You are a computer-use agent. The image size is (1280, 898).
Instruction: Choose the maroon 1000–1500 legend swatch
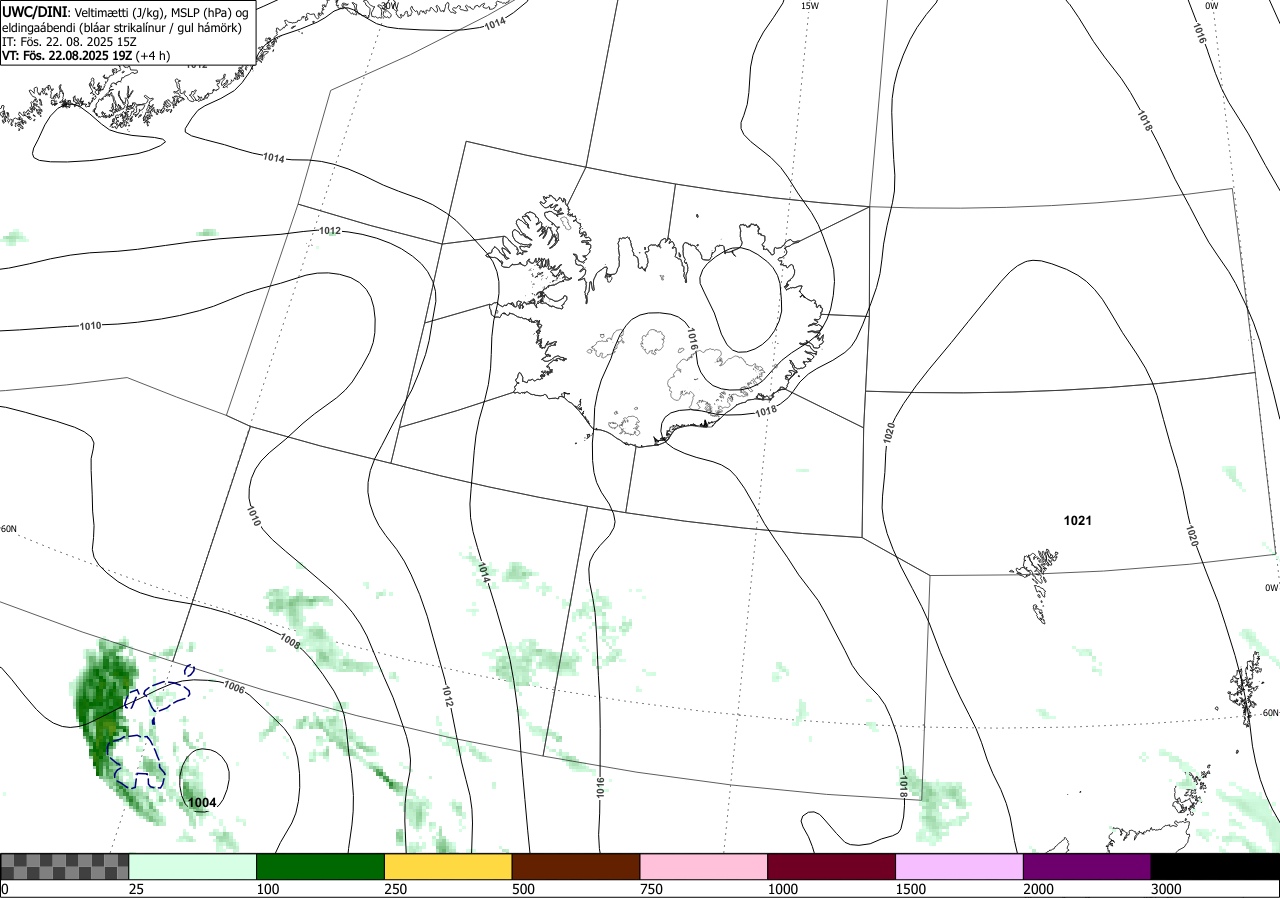click(832, 866)
